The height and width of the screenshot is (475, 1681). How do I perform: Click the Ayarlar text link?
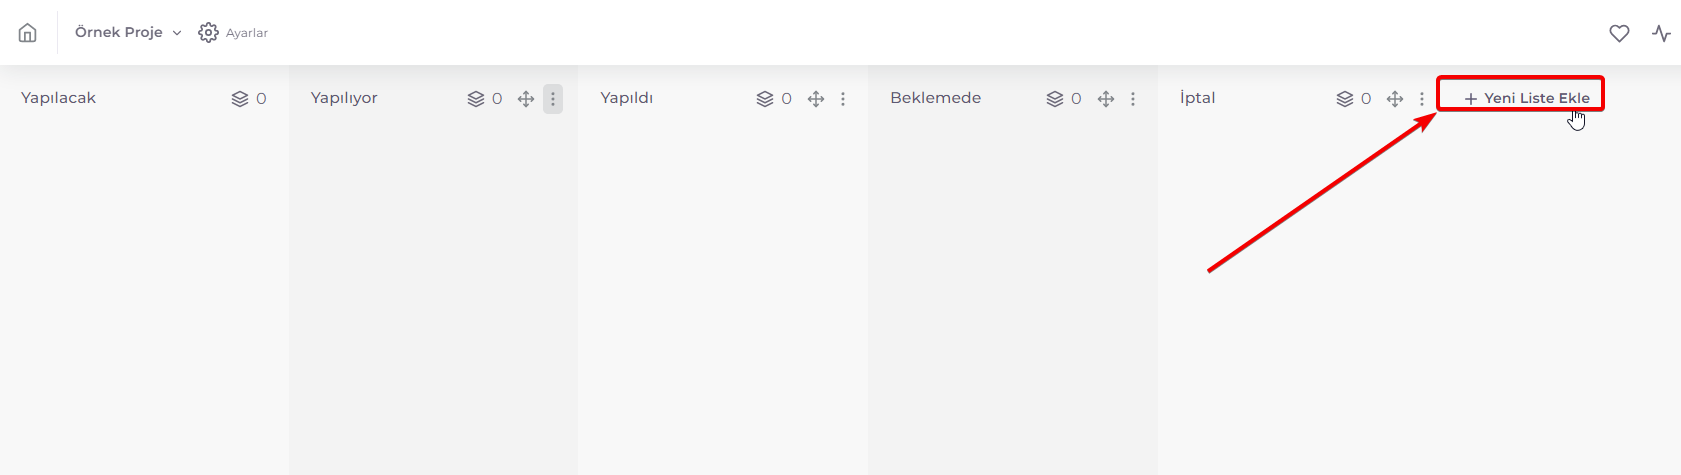pos(247,33)
